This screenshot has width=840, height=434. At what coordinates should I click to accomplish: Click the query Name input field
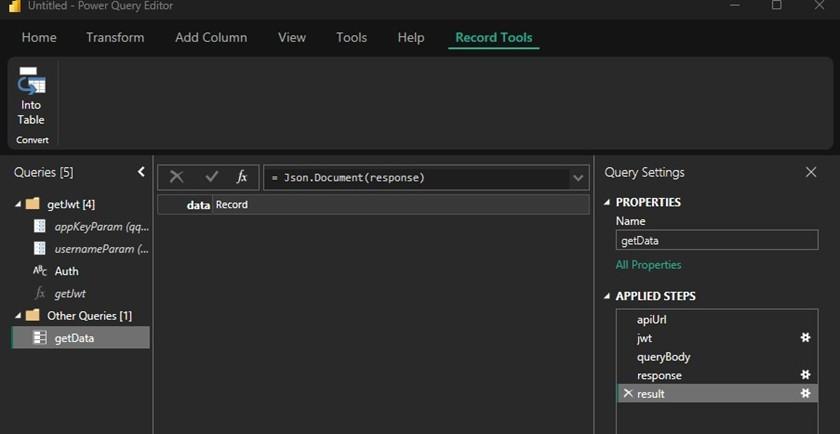pyautogui.click(x=716, y=240)
